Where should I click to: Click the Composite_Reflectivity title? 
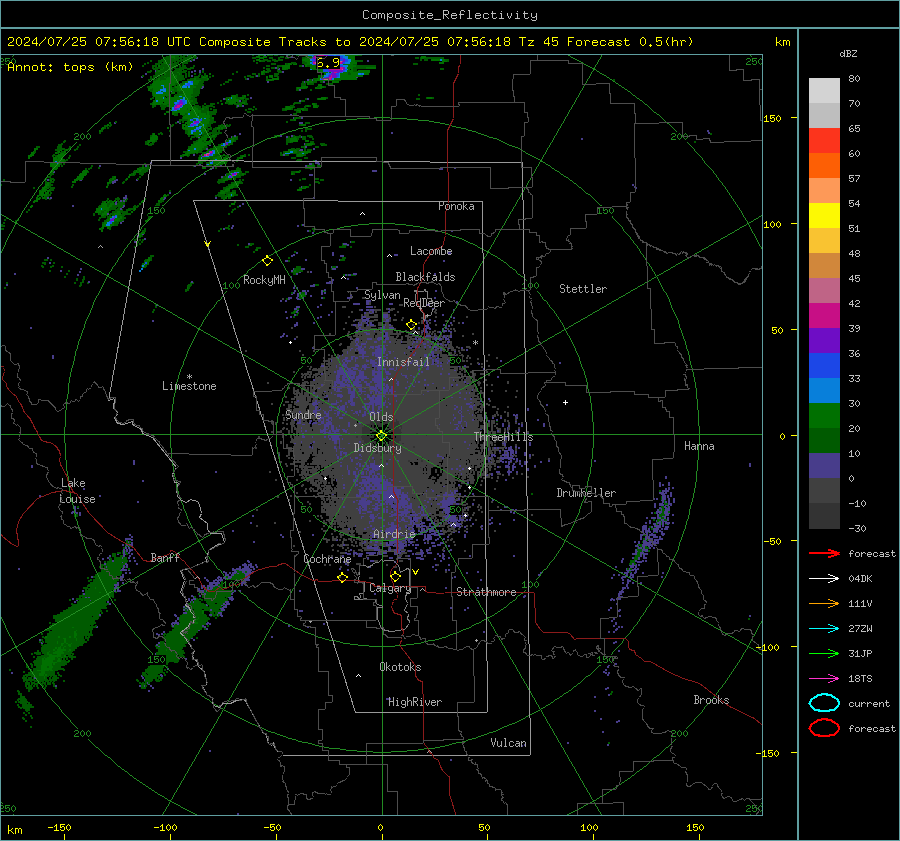450,15
